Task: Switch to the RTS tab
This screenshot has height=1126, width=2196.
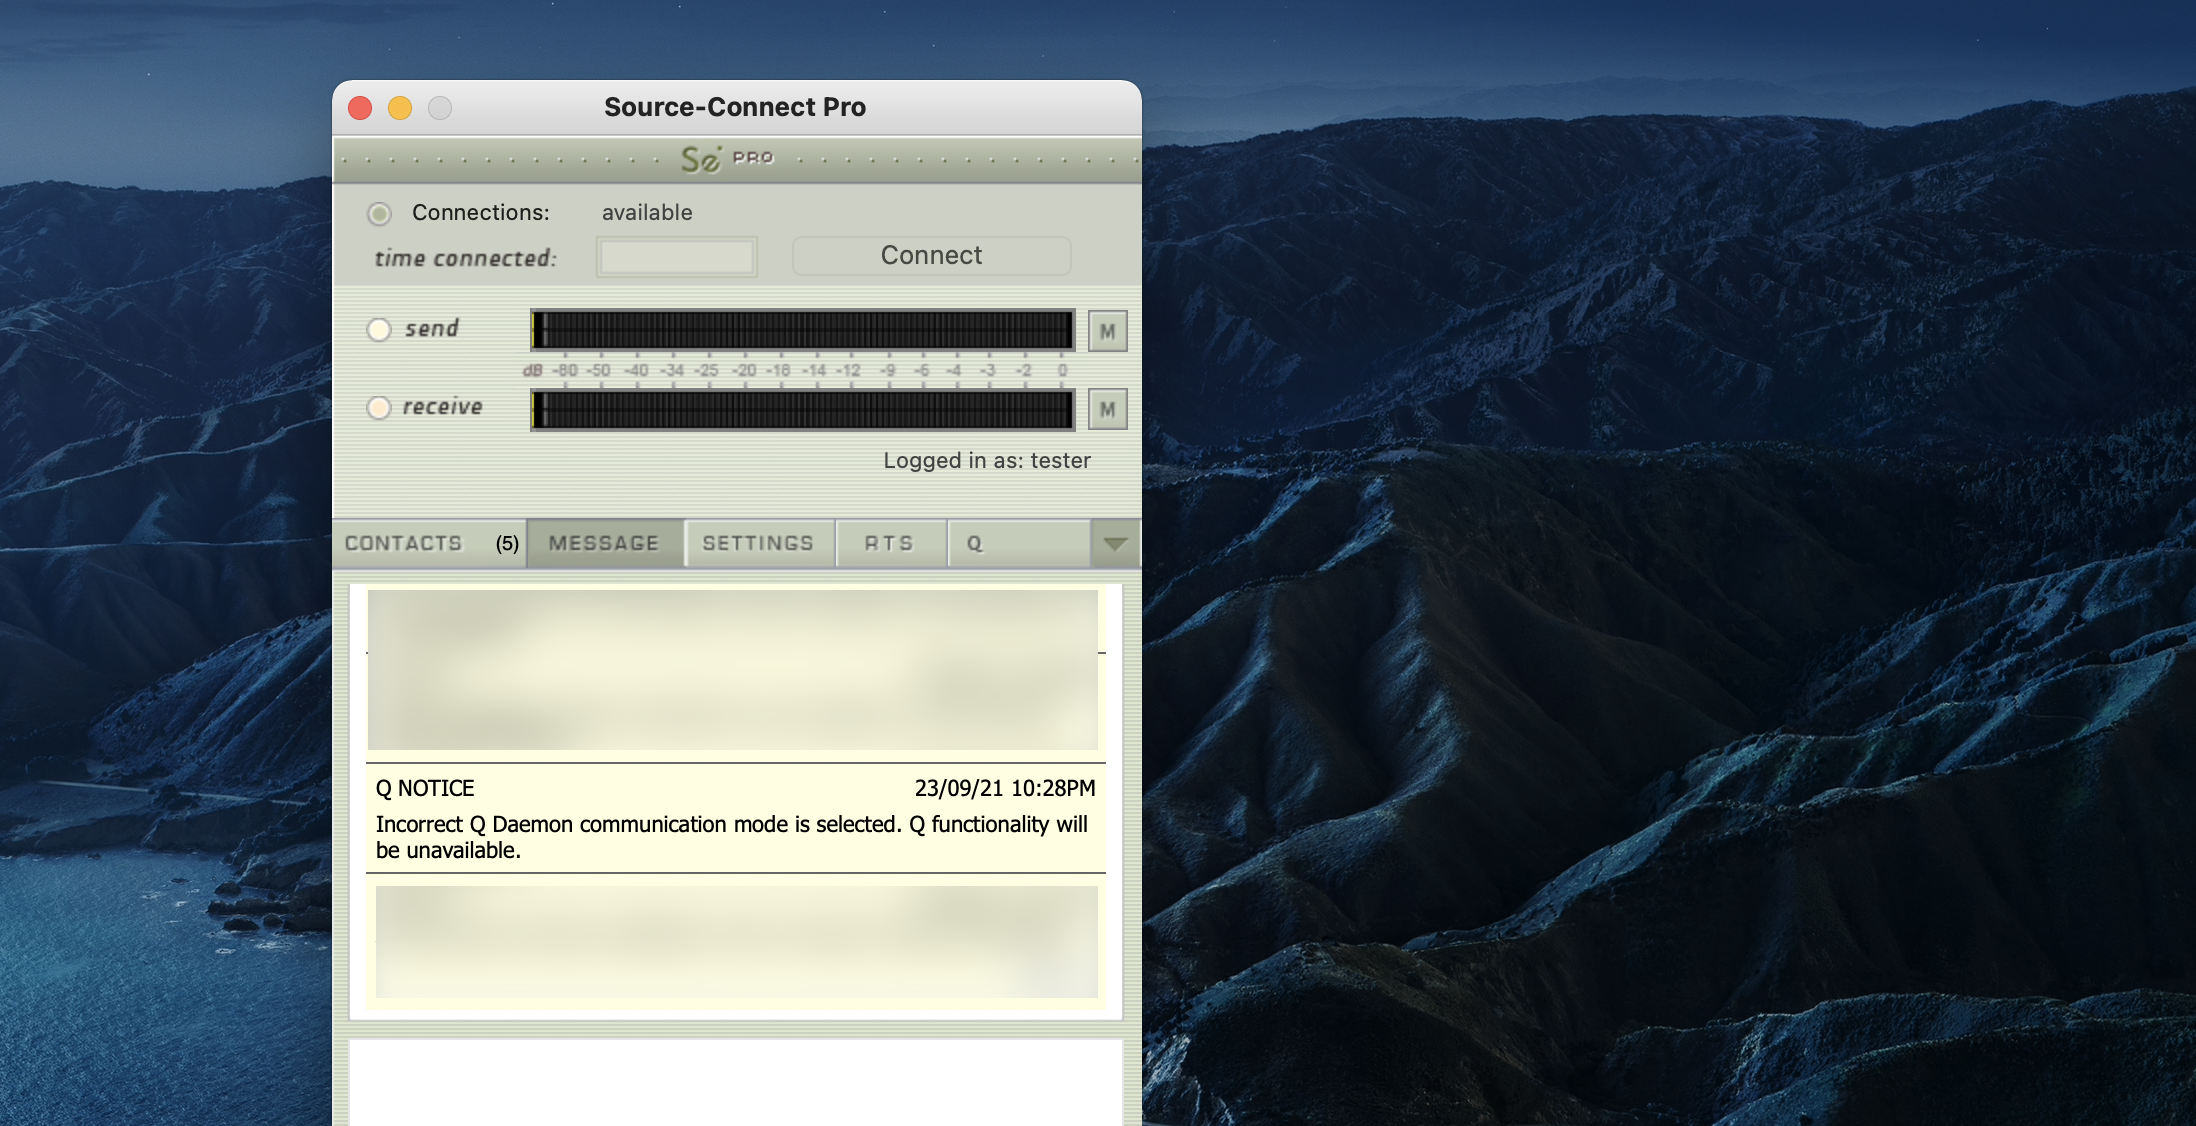Action: (x=889, y=543)
